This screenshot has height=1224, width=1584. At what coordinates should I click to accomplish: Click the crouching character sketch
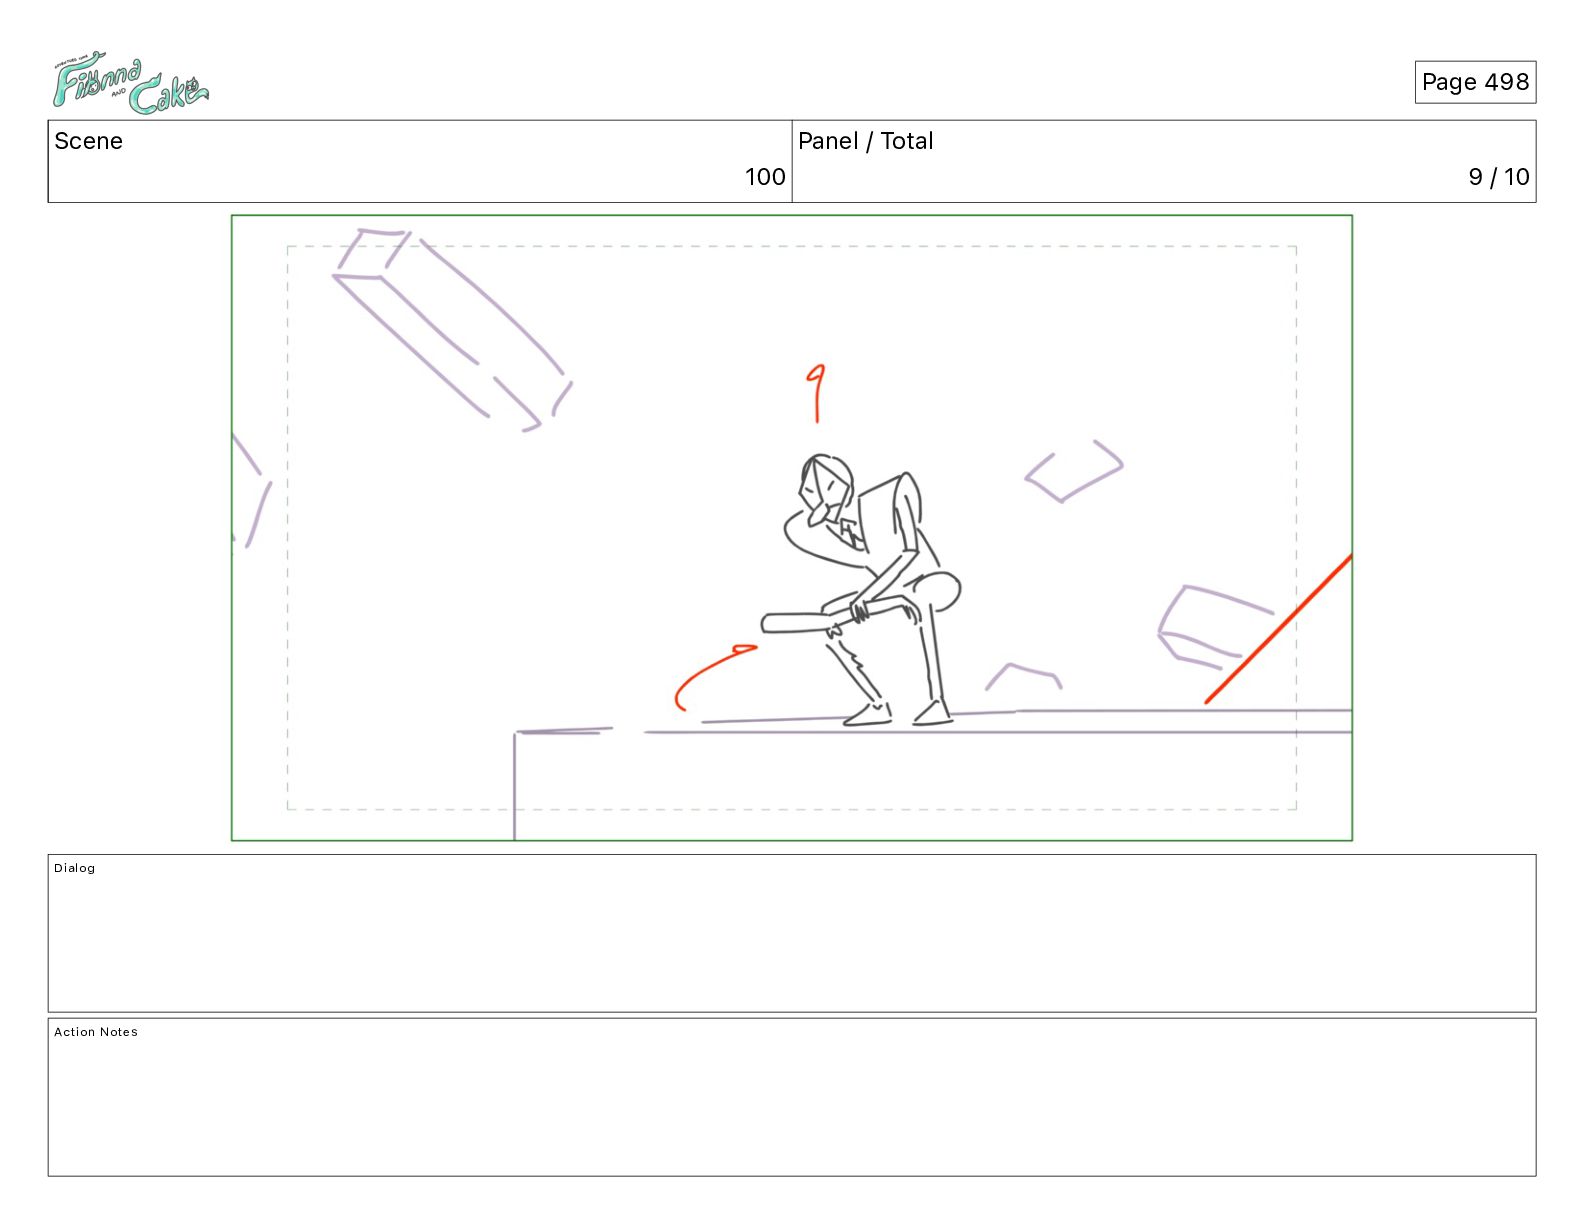[872, 590]
